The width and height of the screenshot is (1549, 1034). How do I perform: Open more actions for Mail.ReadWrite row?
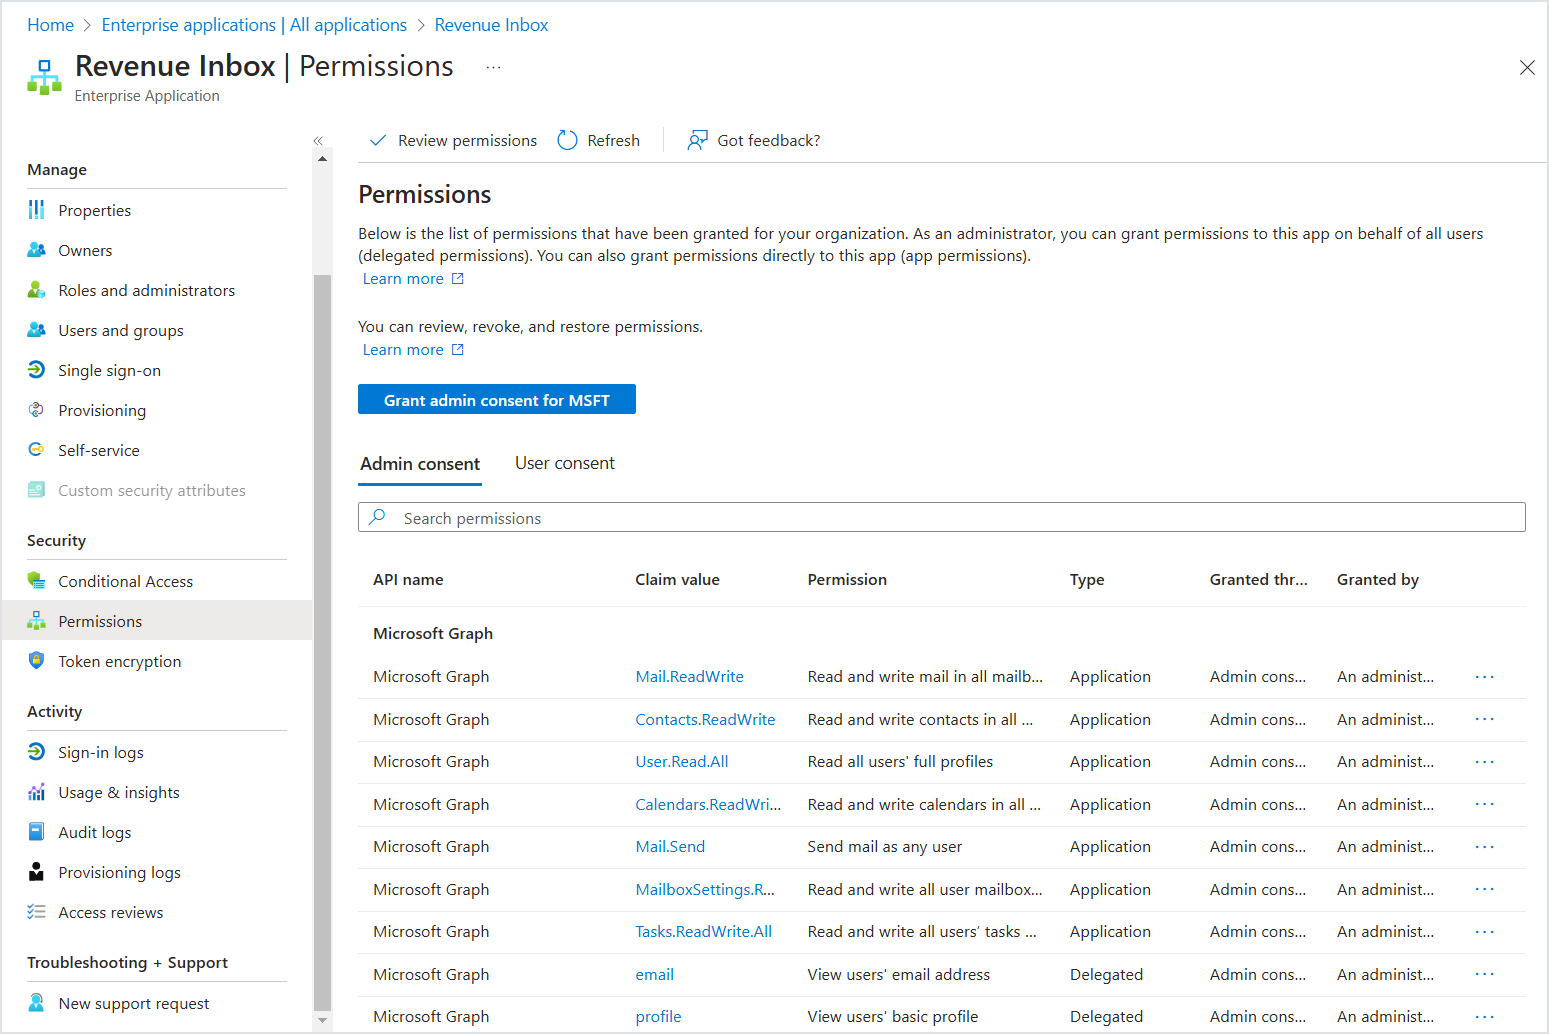pos(1485,677)
